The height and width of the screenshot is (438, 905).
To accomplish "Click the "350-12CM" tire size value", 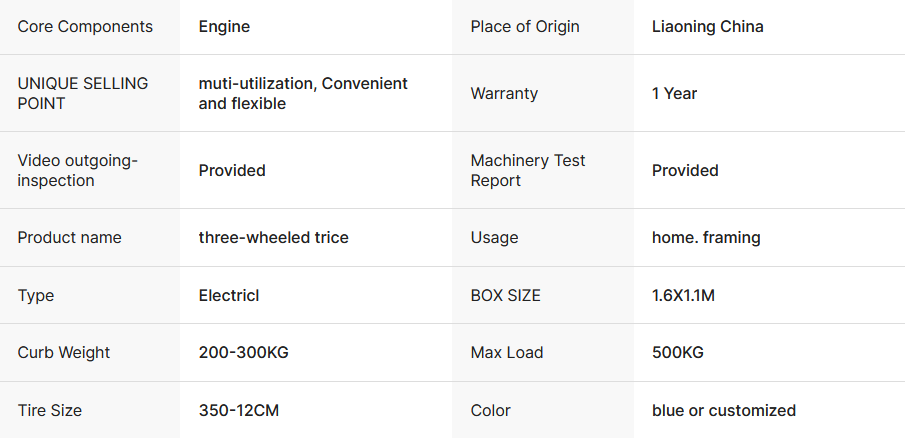I will [x=238, y=410].
